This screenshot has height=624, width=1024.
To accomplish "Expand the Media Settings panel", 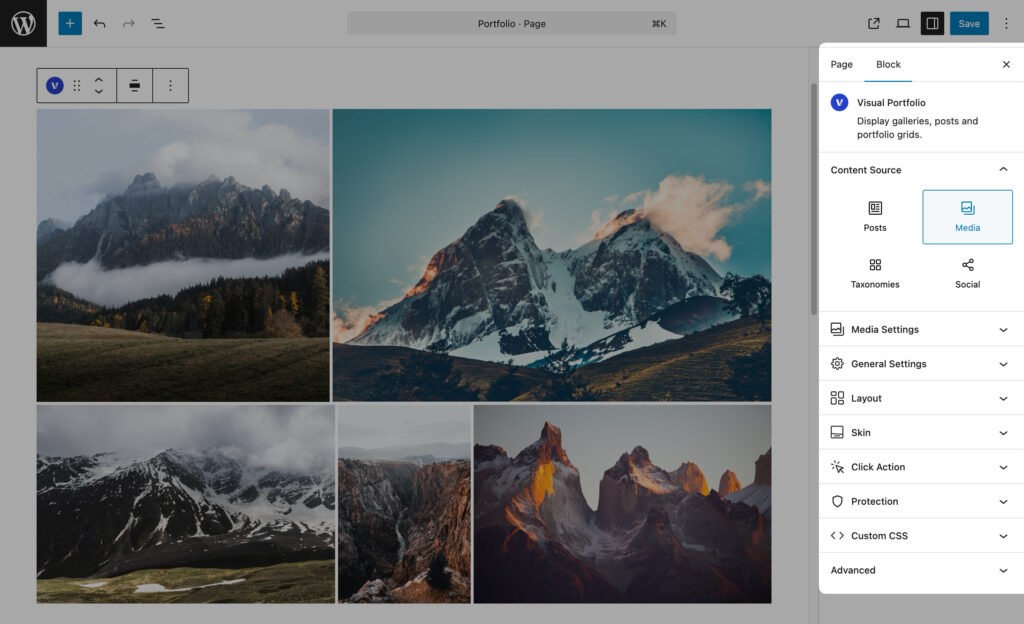I will (920, 329).
